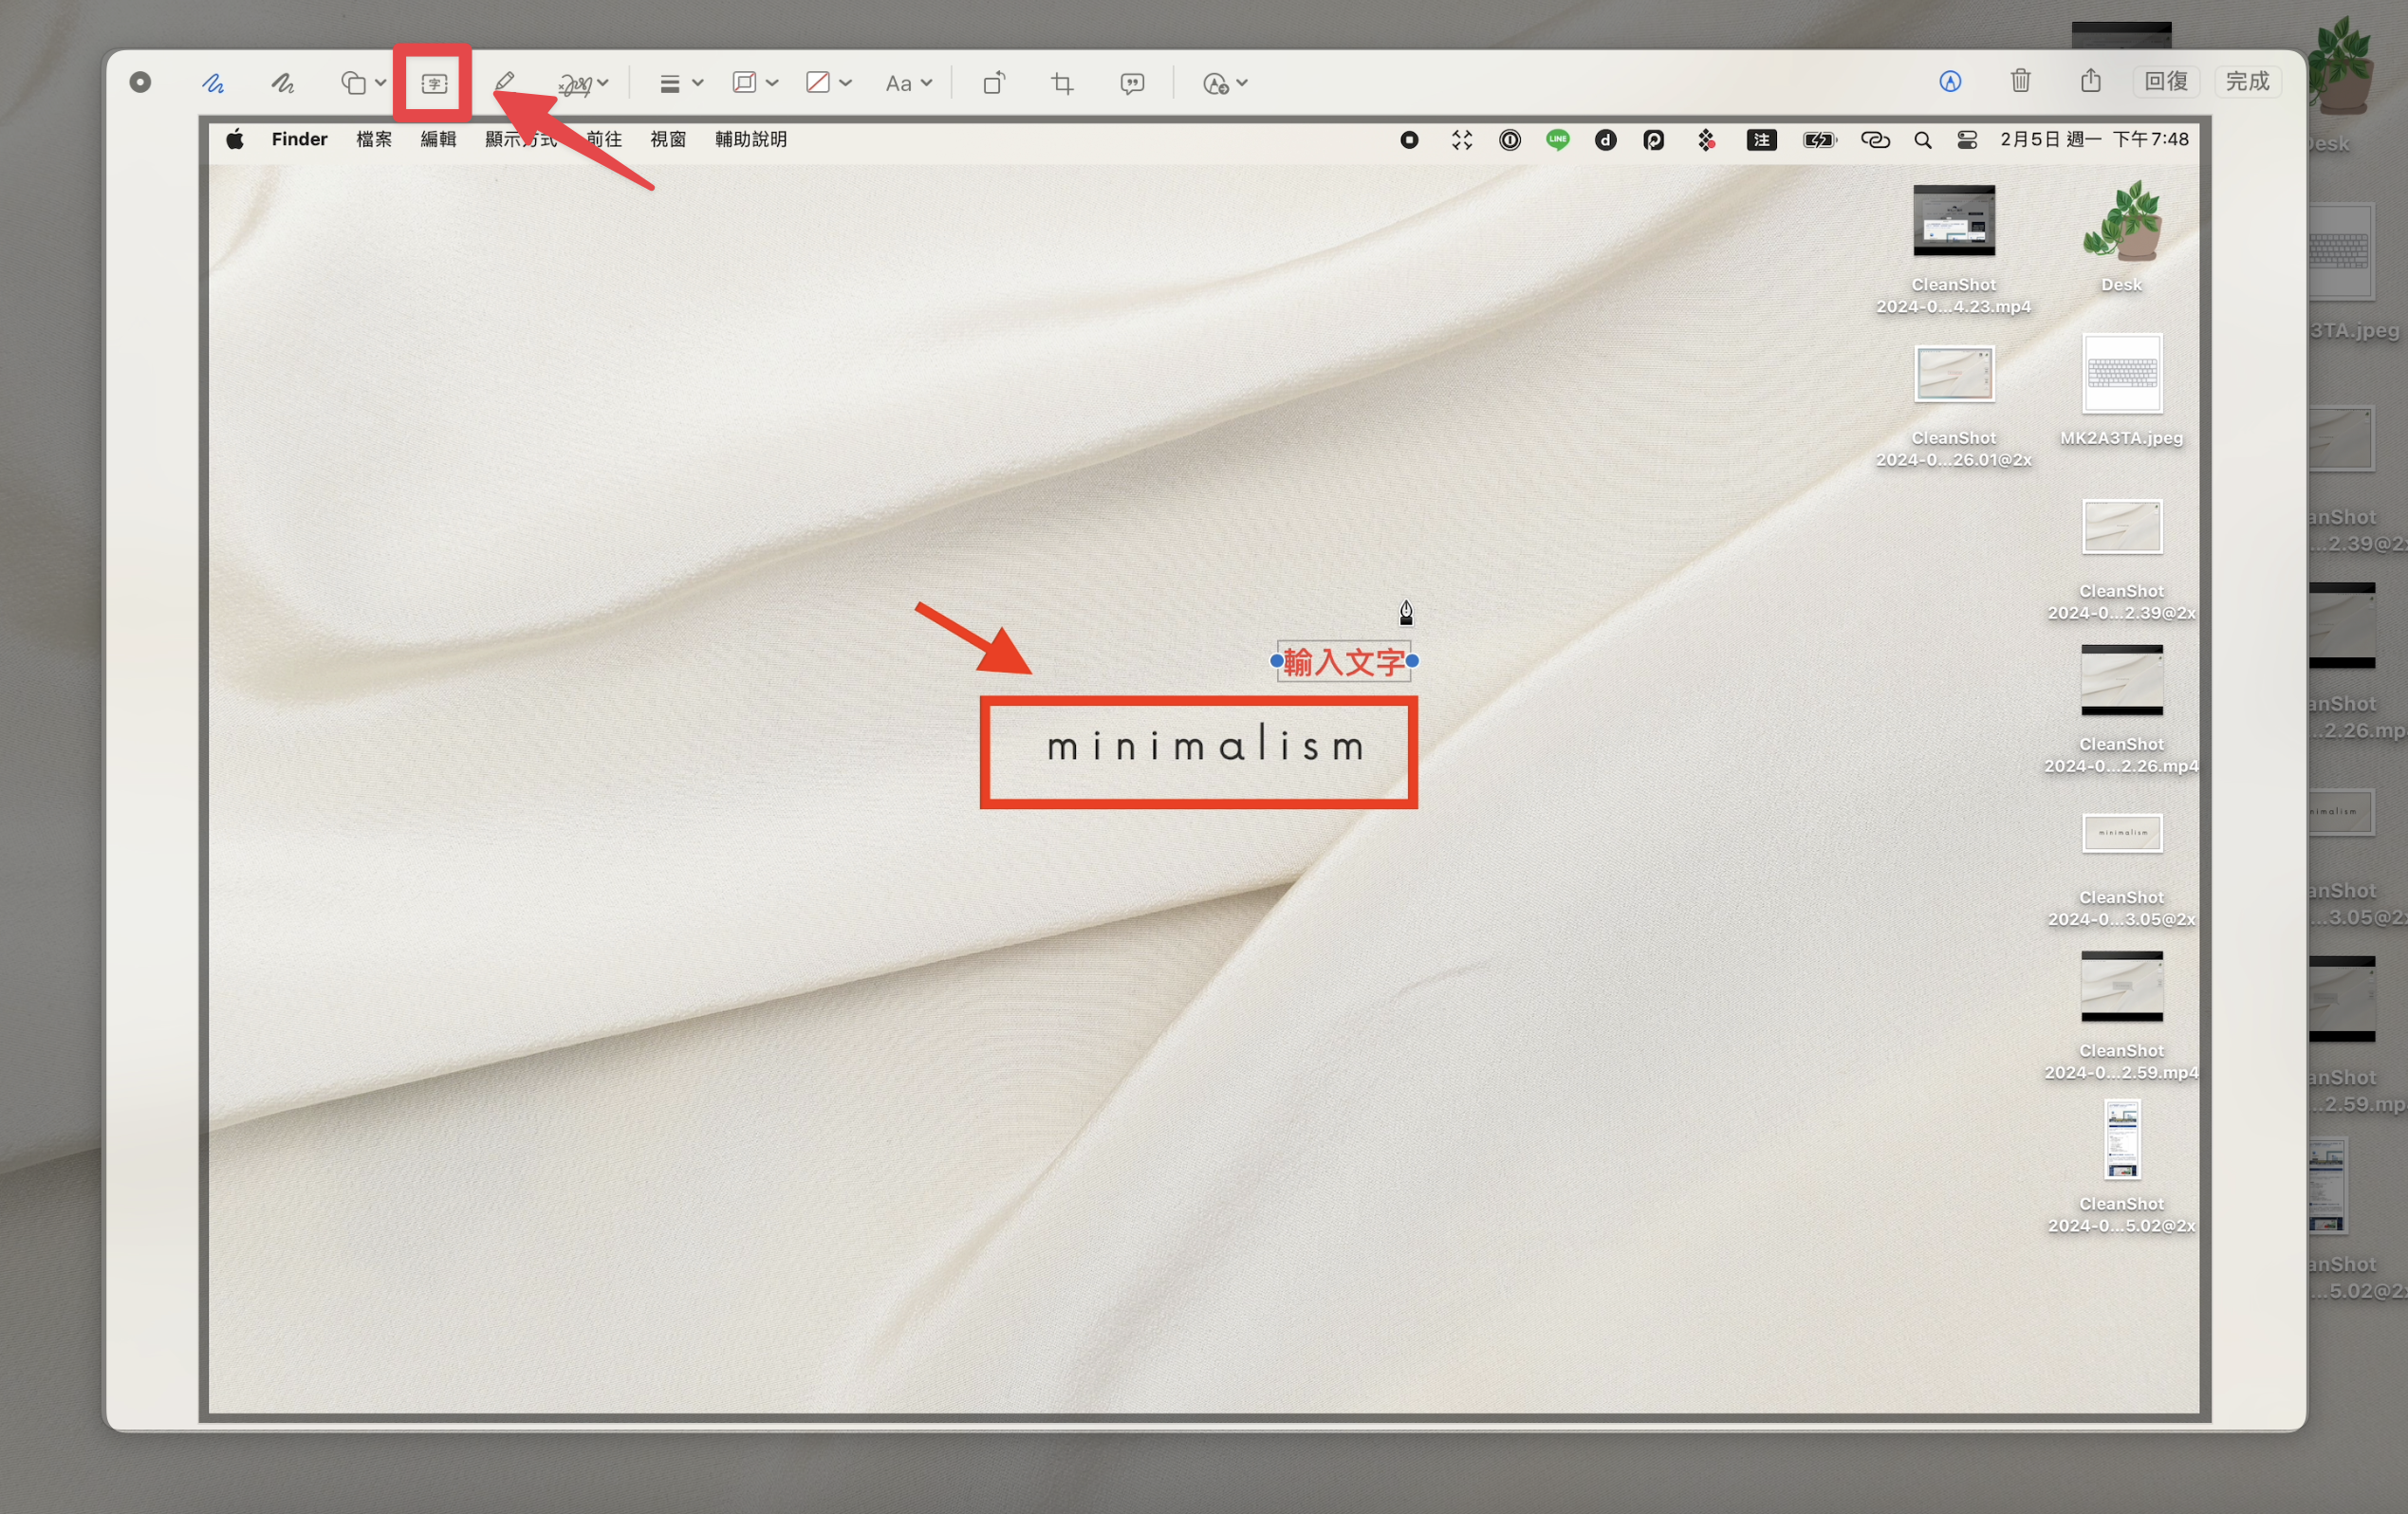Select the 輸入文字 text box
This screenshot has height=1514, width=2408.
(x=1344, y=661)
